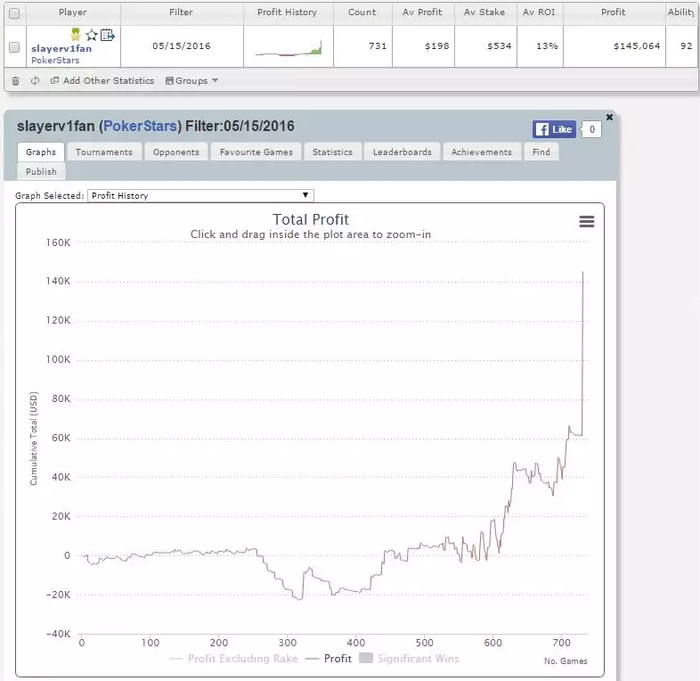Open the Leaderboards tab
This screenshot has height=681, width=700.
pos(402,152)
